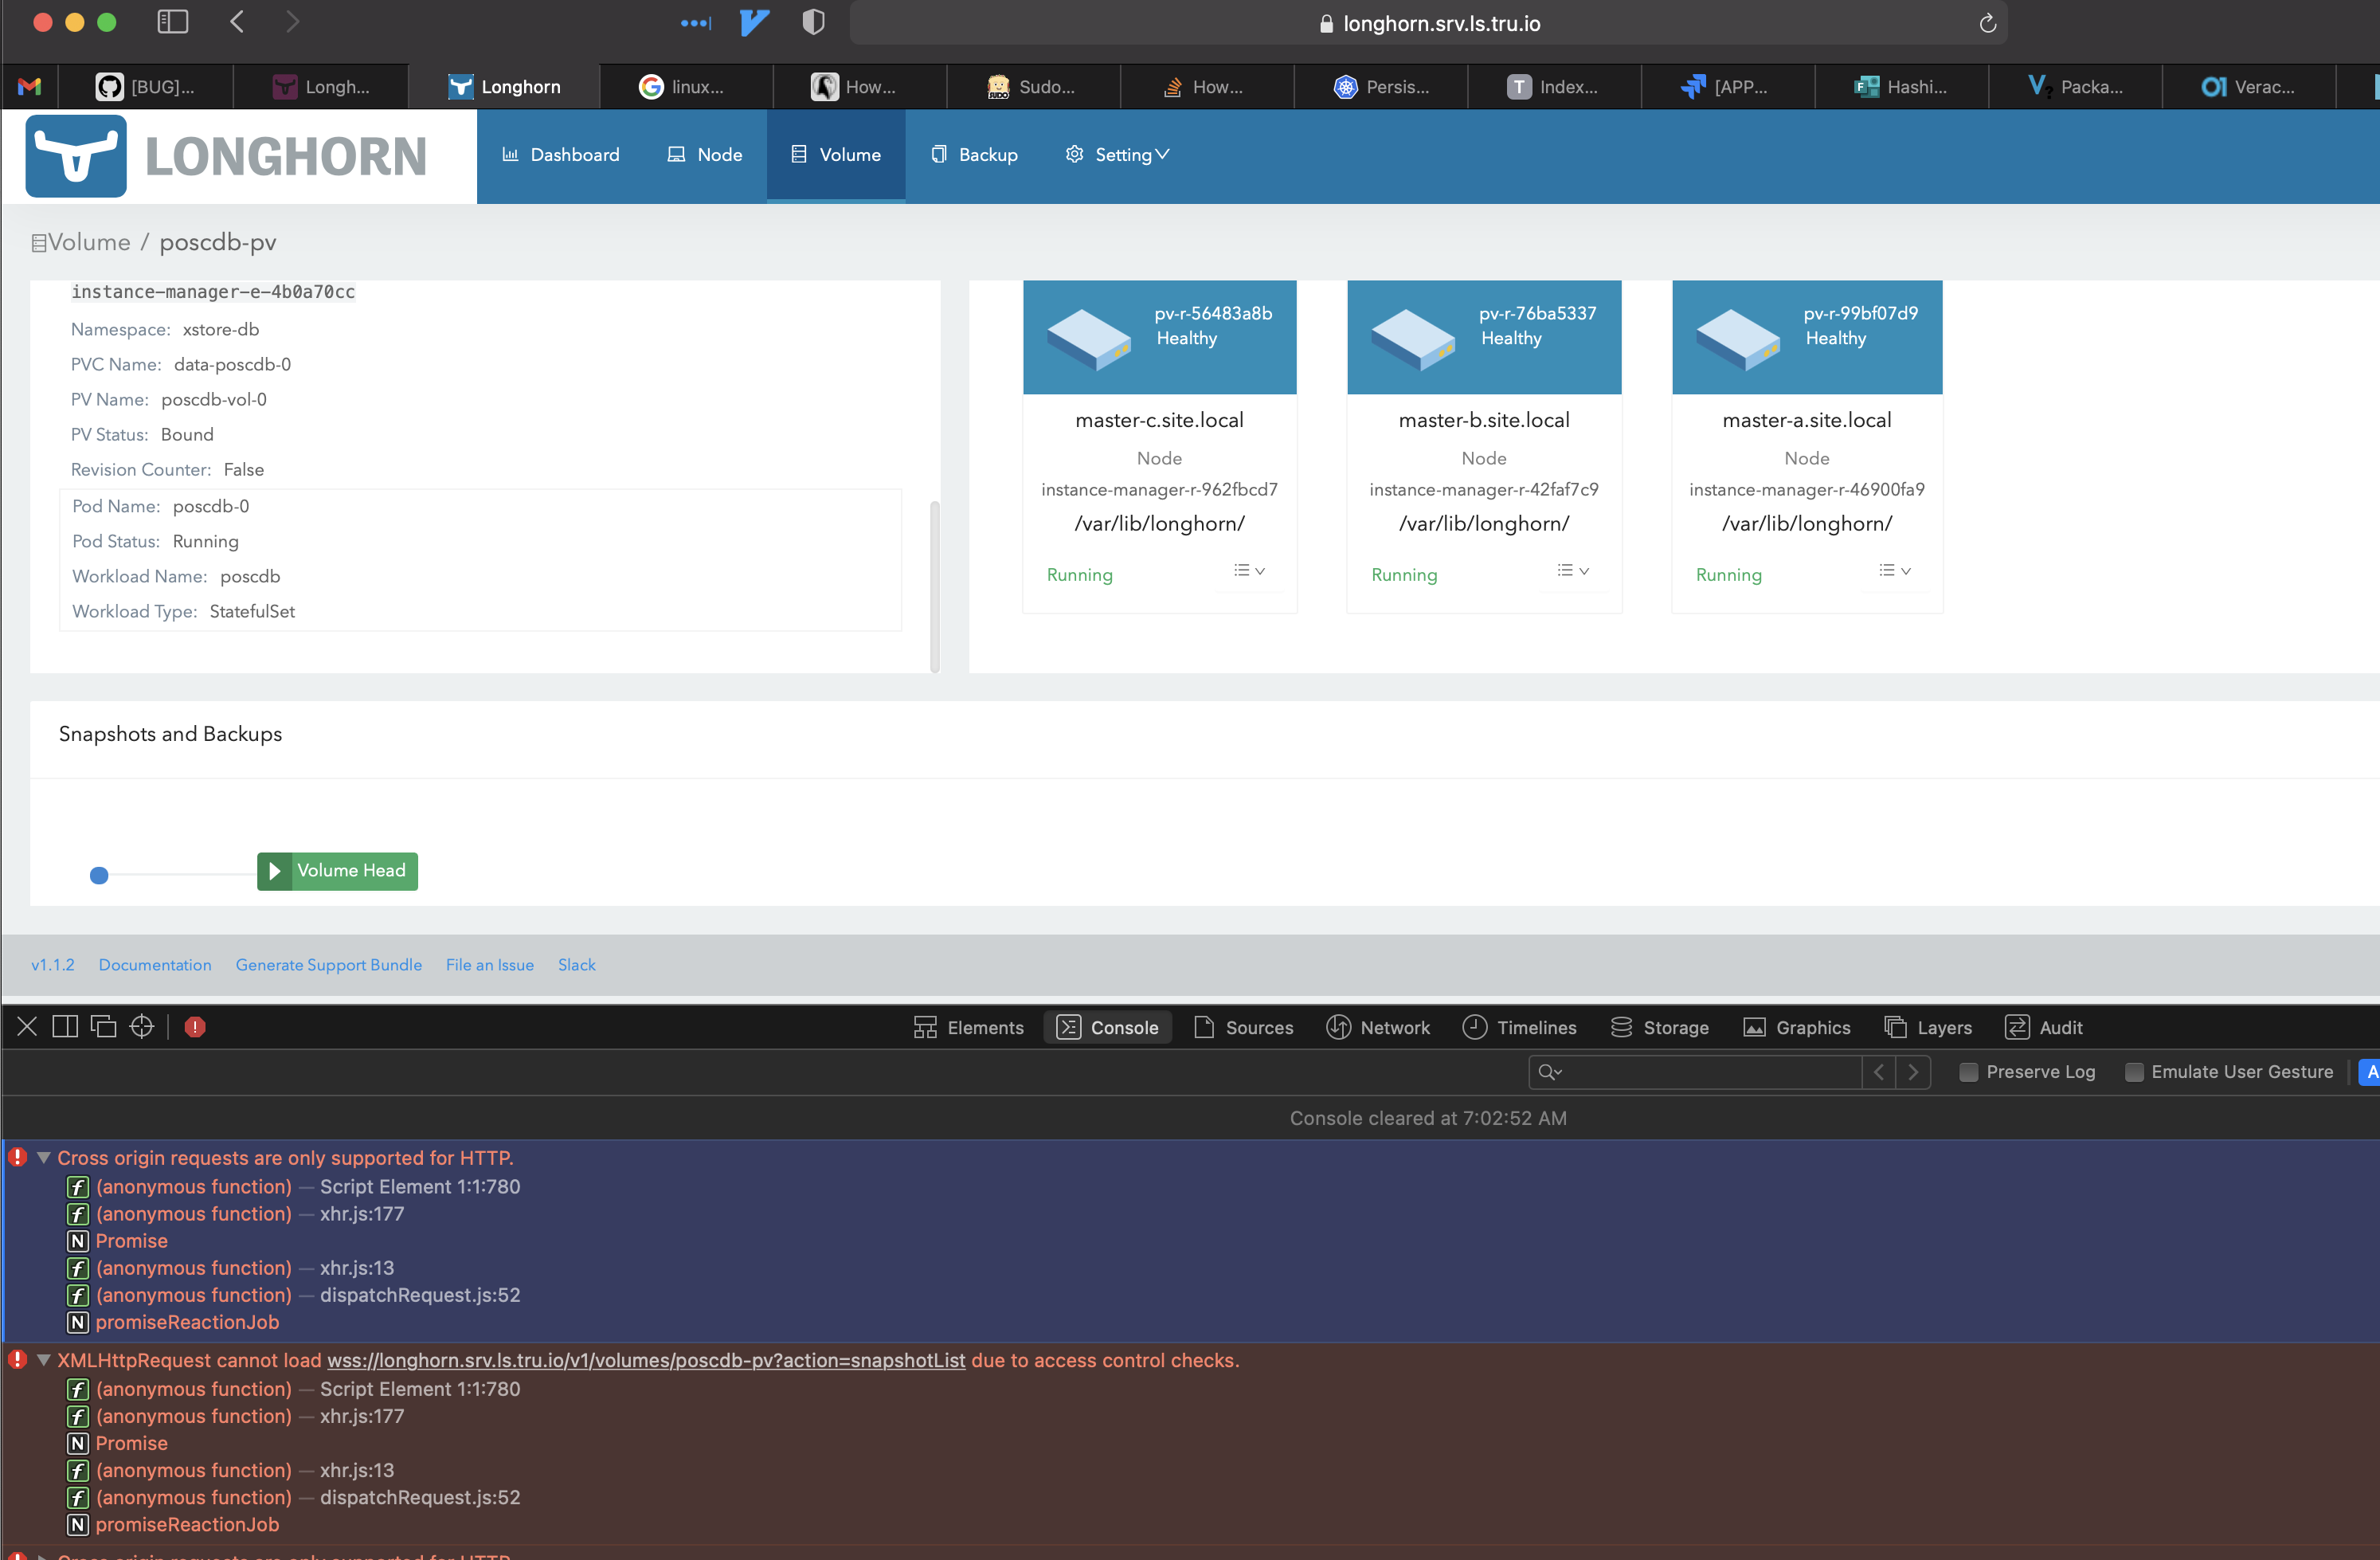Open the Backup section
2380x1560 pixels.
(975, 155)
